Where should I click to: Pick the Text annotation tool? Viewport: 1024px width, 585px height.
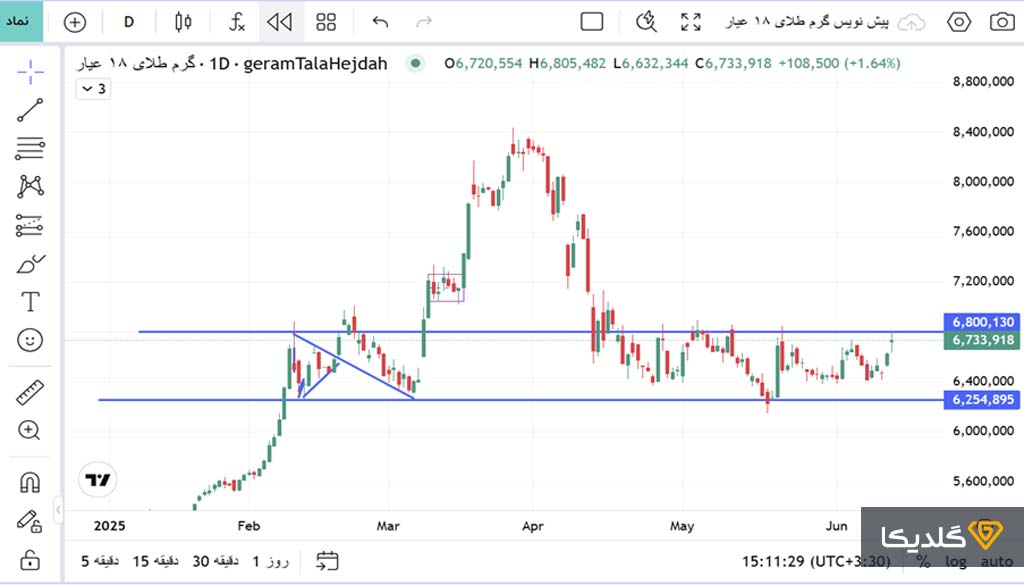point(30,302)
